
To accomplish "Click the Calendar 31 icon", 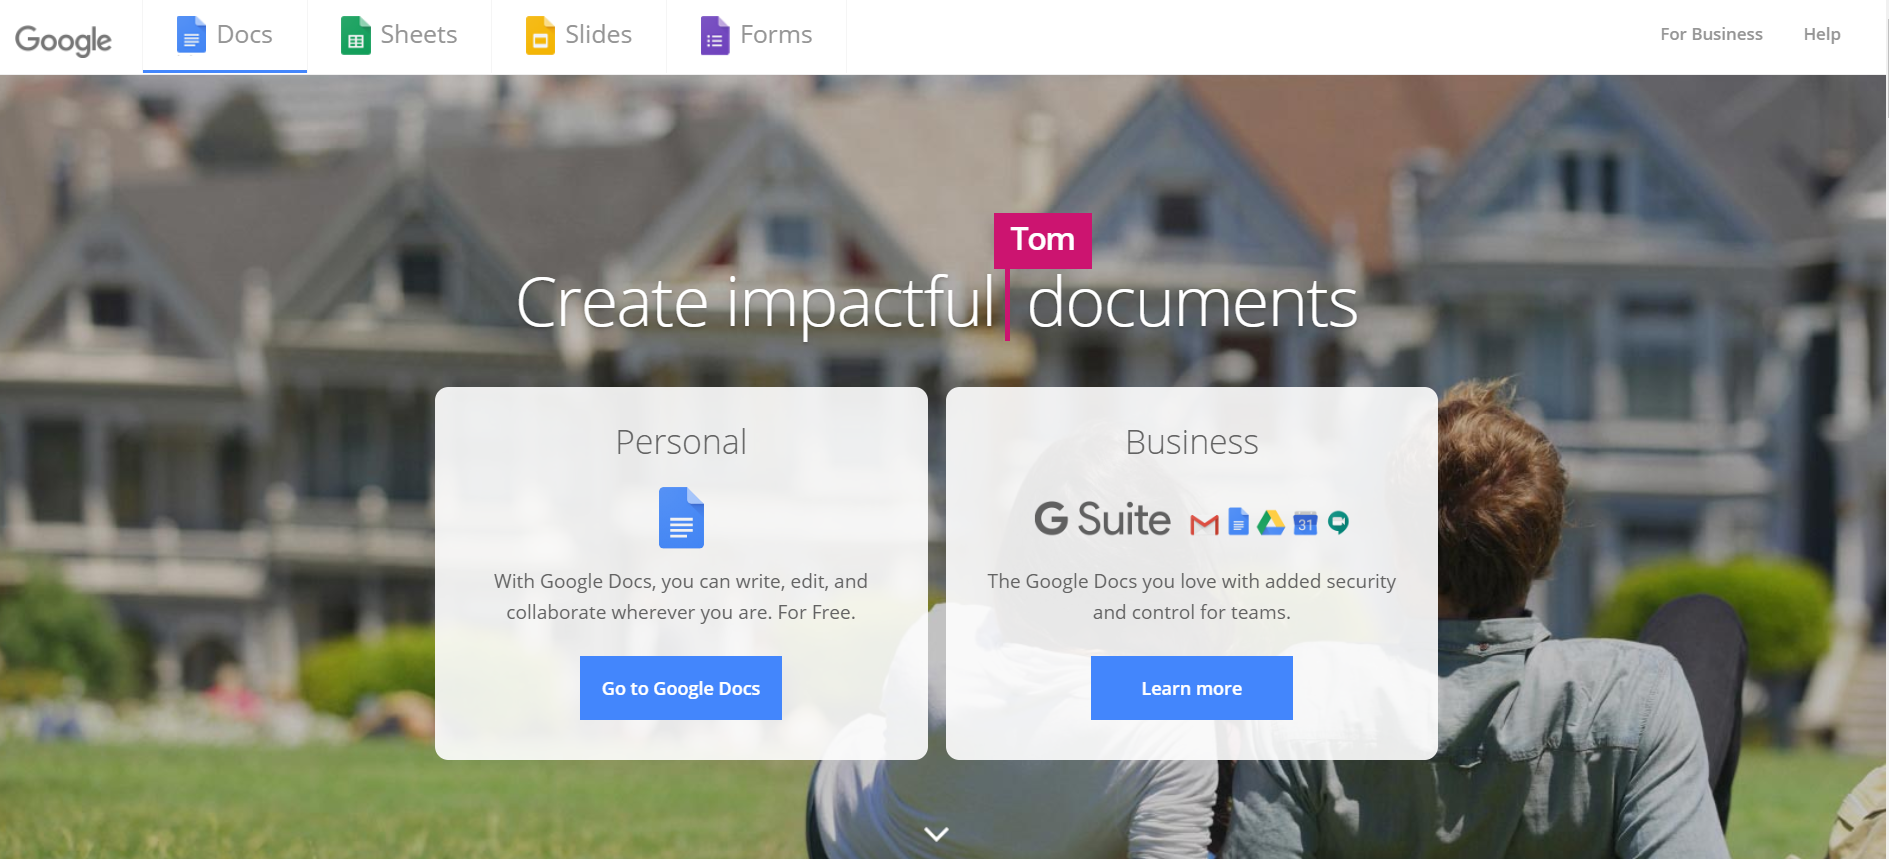I will [x=1305, y=522].
